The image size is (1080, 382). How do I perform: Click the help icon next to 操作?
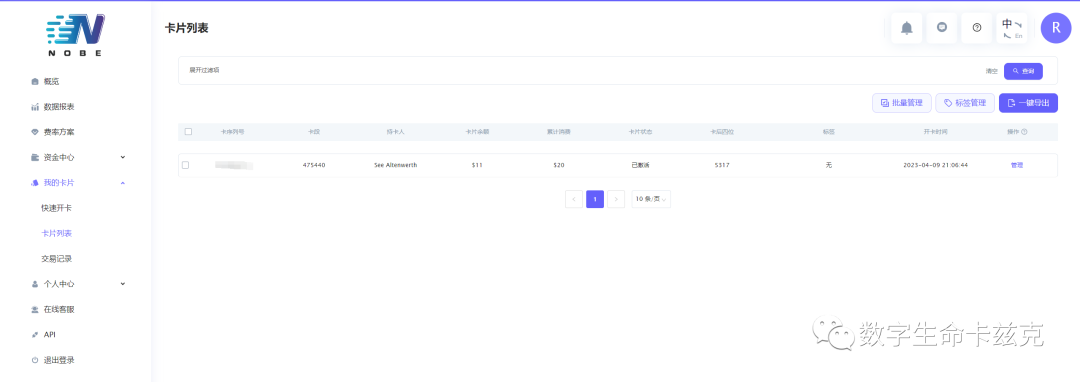pyautogui.click(x=1024, y=131)
